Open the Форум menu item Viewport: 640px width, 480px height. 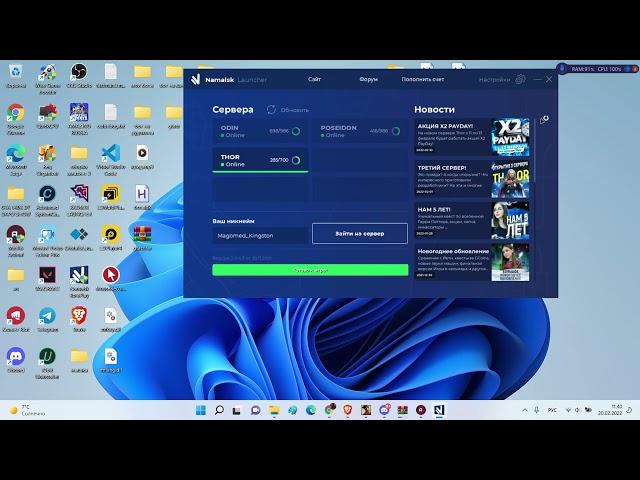click(x=368, y=79)
